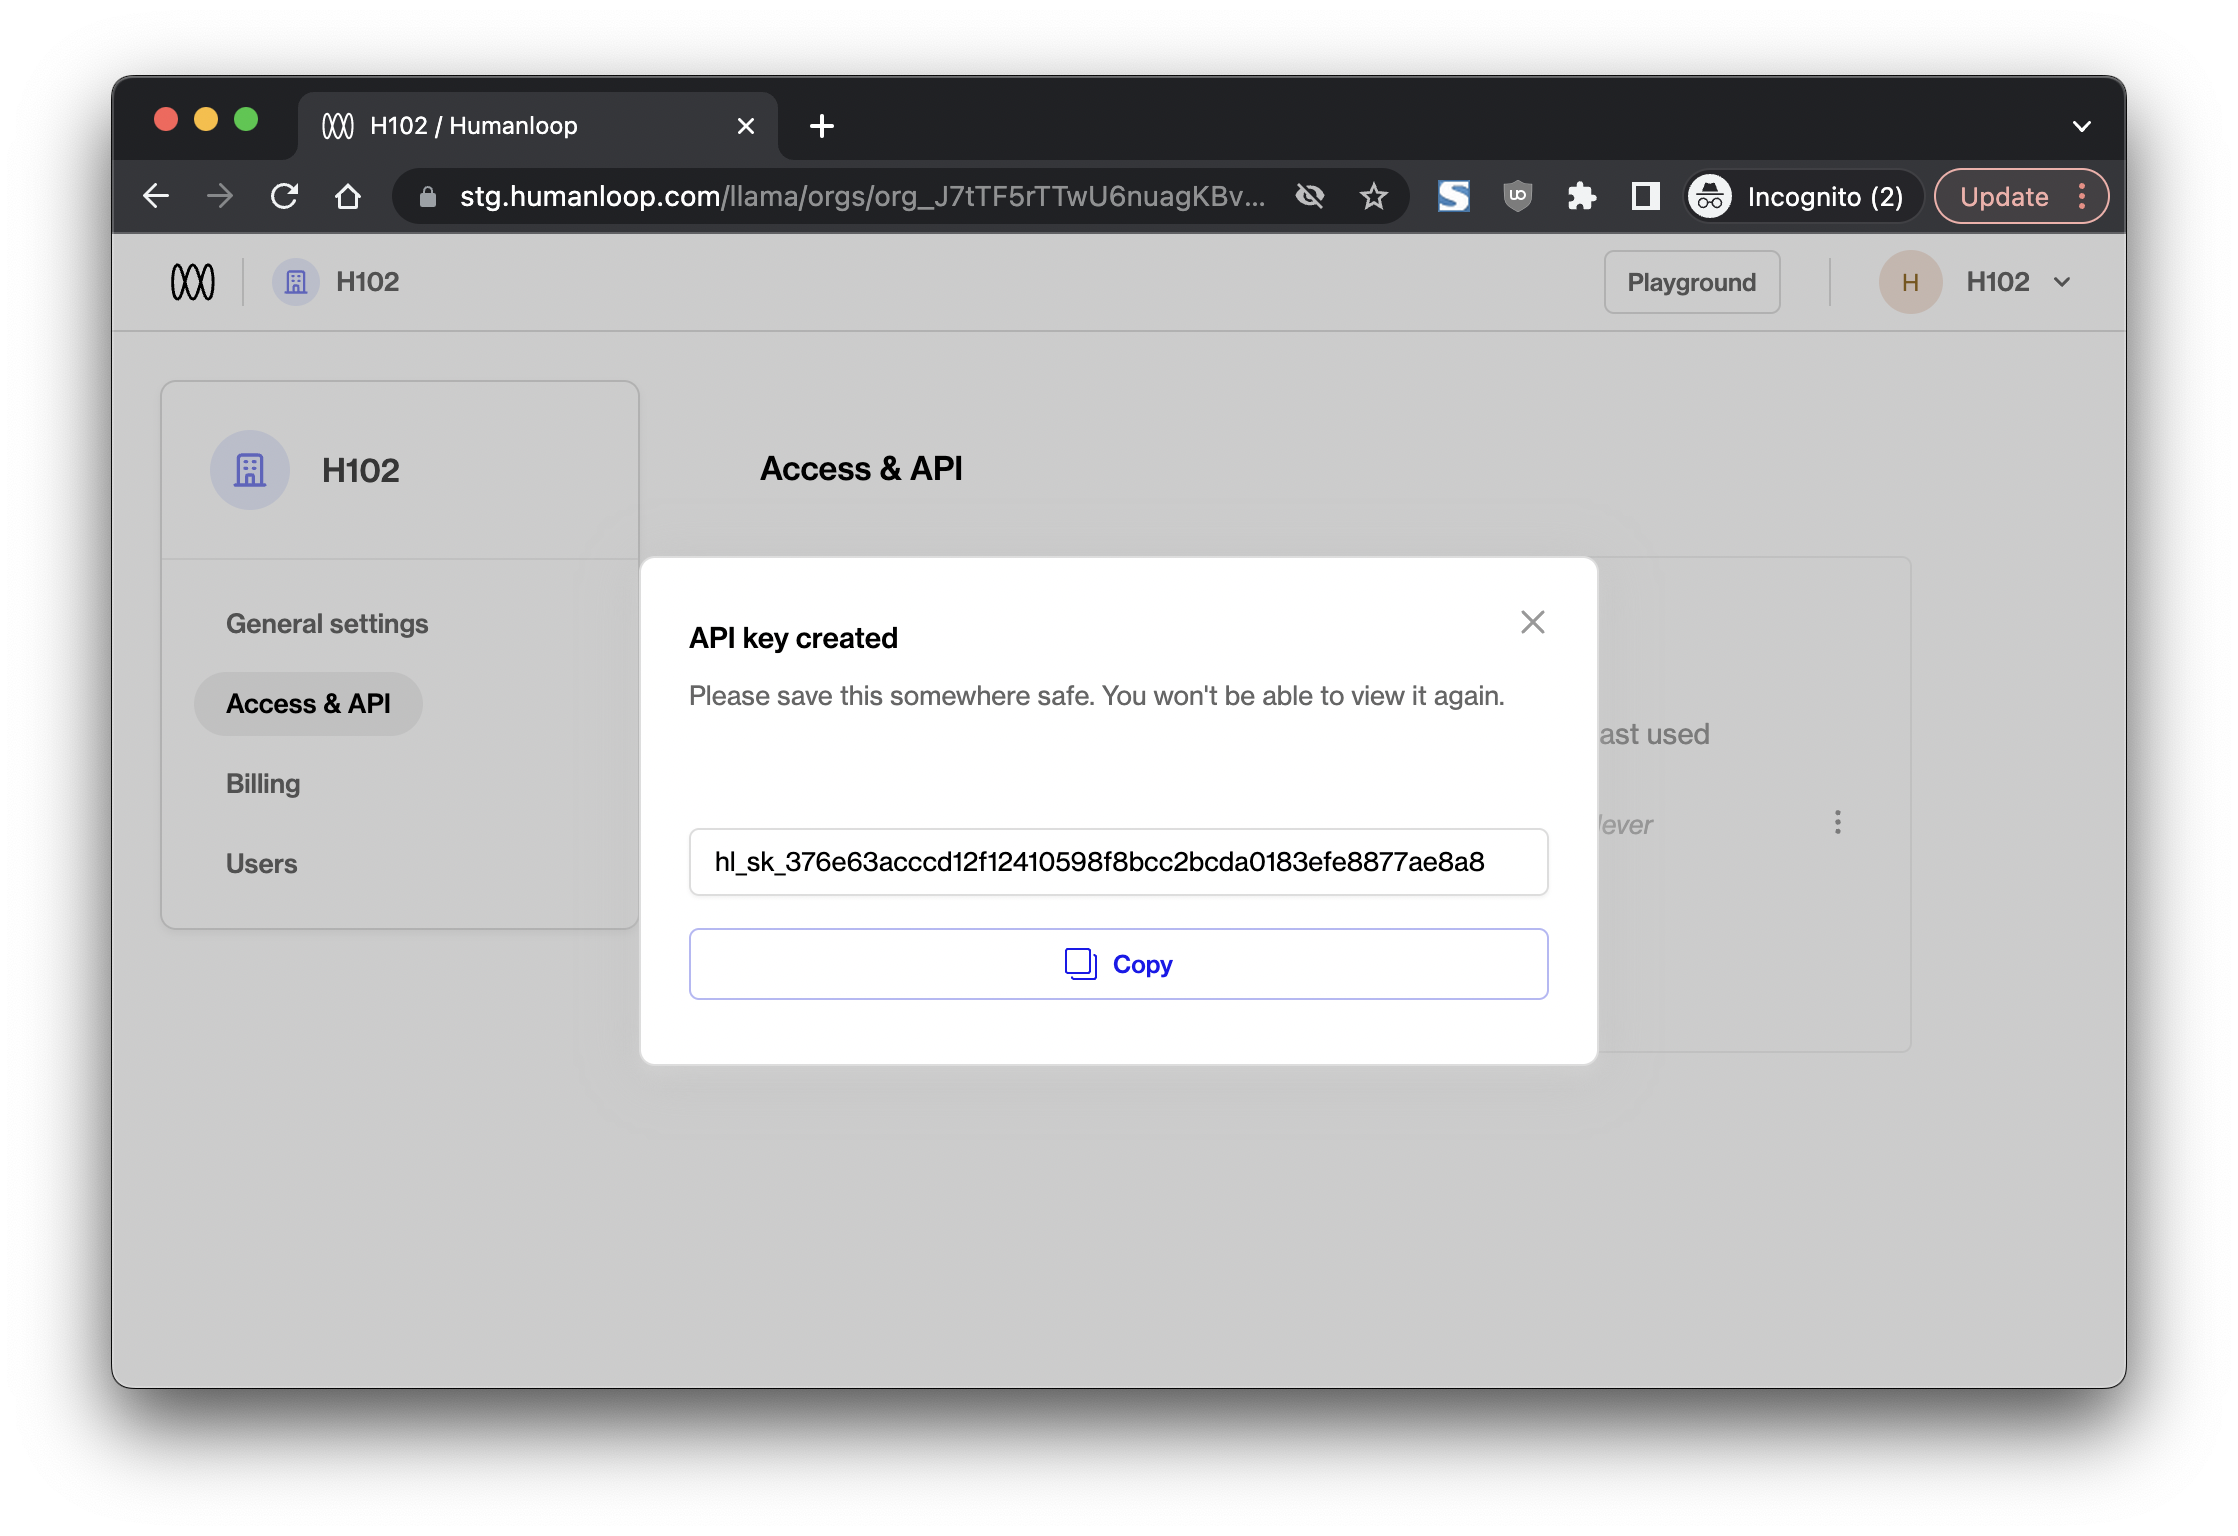2238x1536 pixels.
Task: Click the crossed-eye tracking blocked icon
Action: [x=1310, y=196]
